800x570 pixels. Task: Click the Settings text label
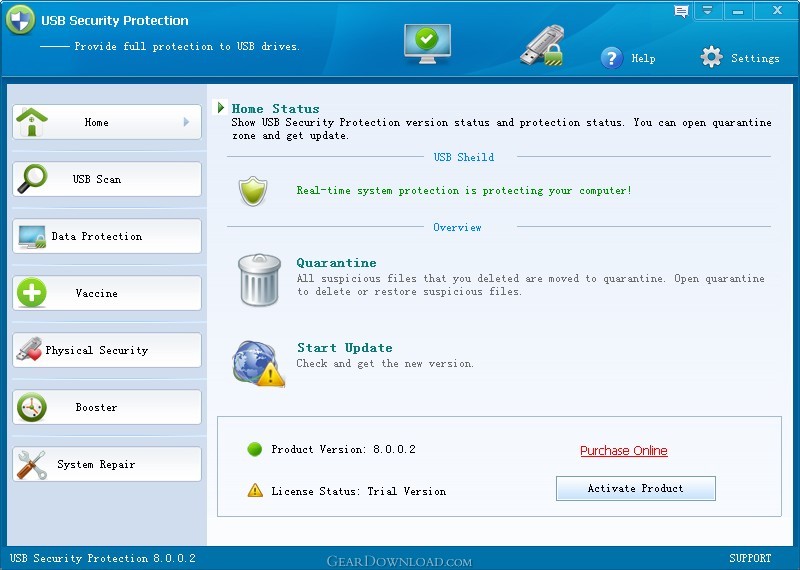[x=755, y=58]
